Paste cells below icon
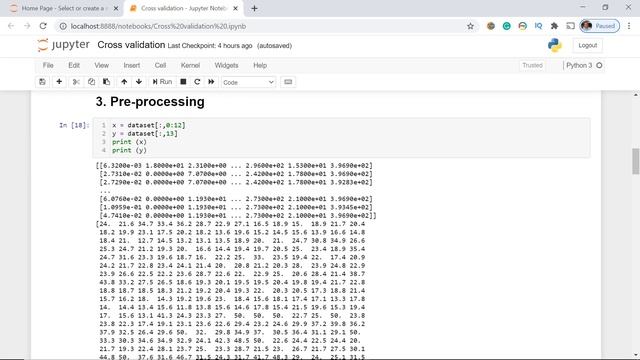Viewport: 640px width, 360px height. [x=107, y=82]
